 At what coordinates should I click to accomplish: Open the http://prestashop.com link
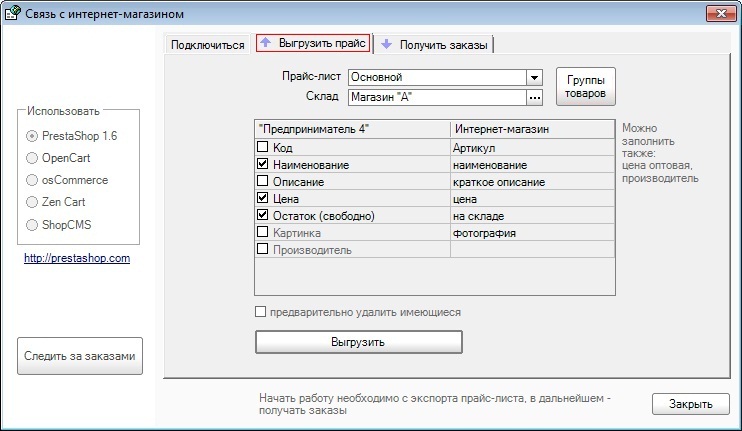coord(77,258)
